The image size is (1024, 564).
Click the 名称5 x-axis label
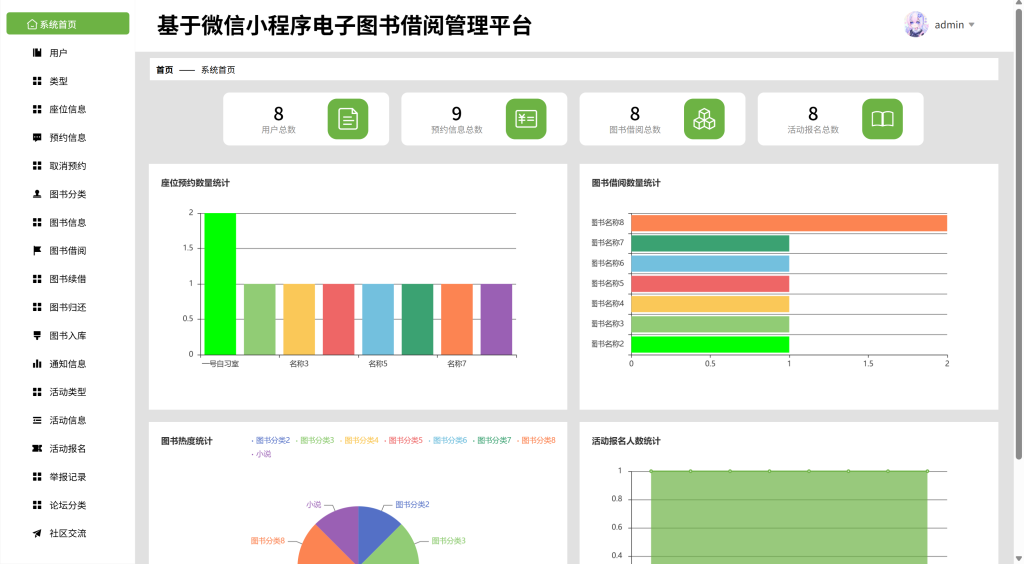(x=377, y=364)
